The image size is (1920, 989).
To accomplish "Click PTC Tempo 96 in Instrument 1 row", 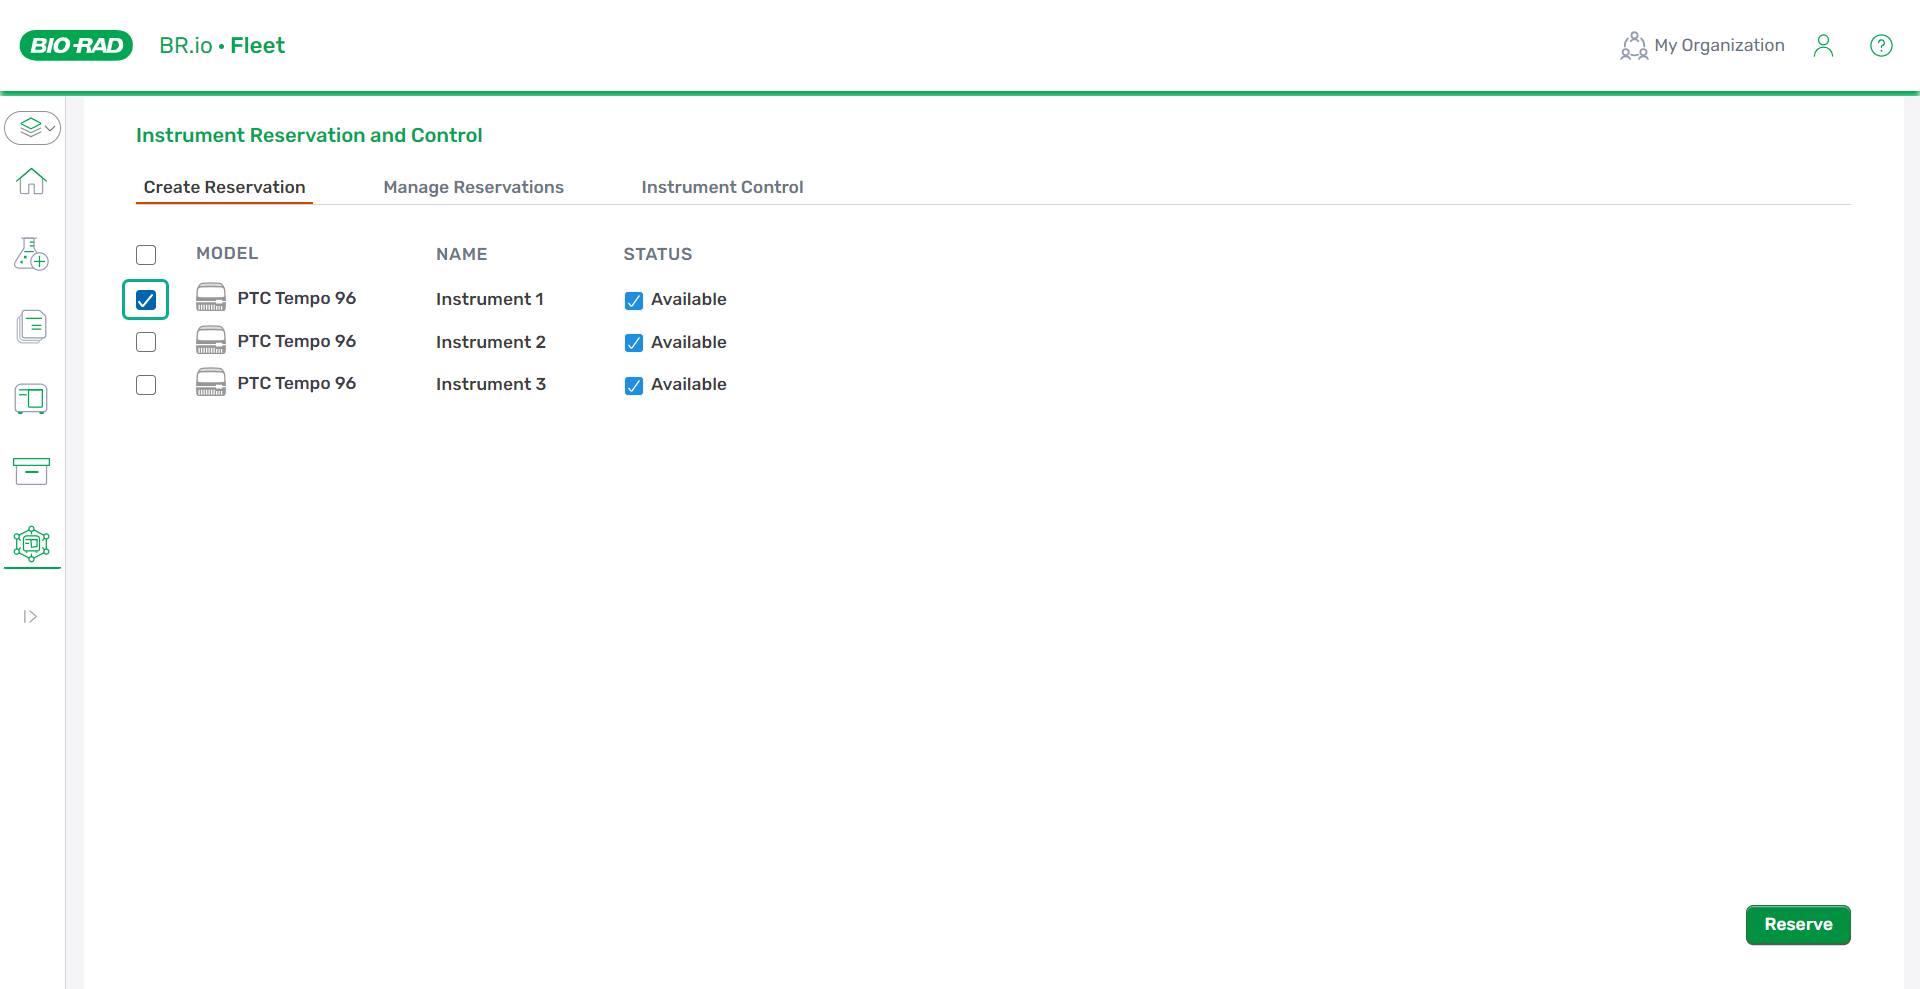I will [x=297, y=298].
